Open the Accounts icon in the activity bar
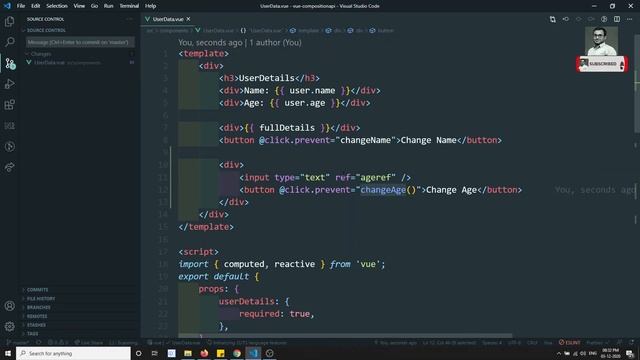This screenshot has width=640, height=360. (9, 306)
